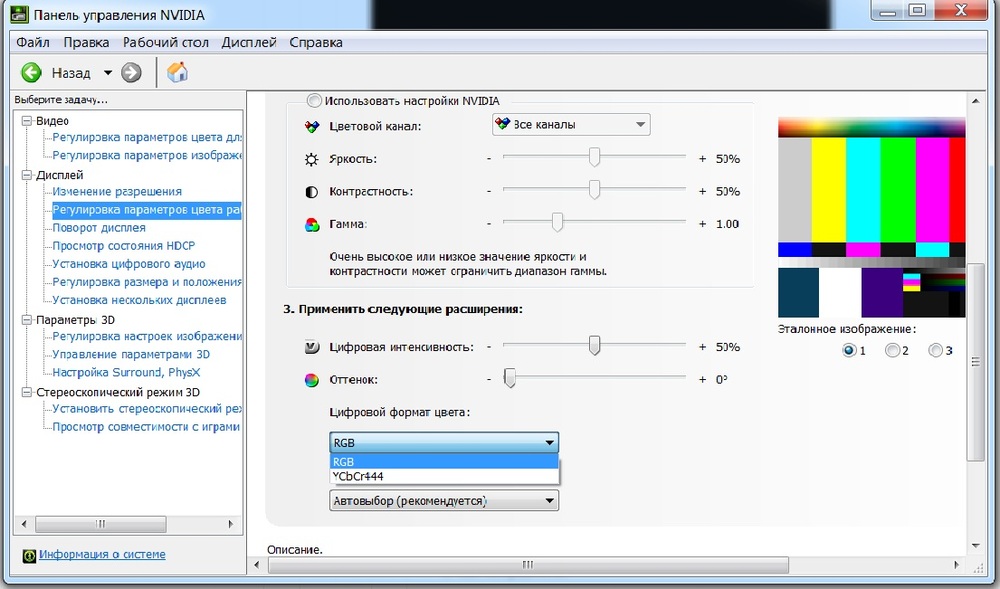Open Регулировка размера и положения task
Screen dimensions: 1000x589
point(147,282)
